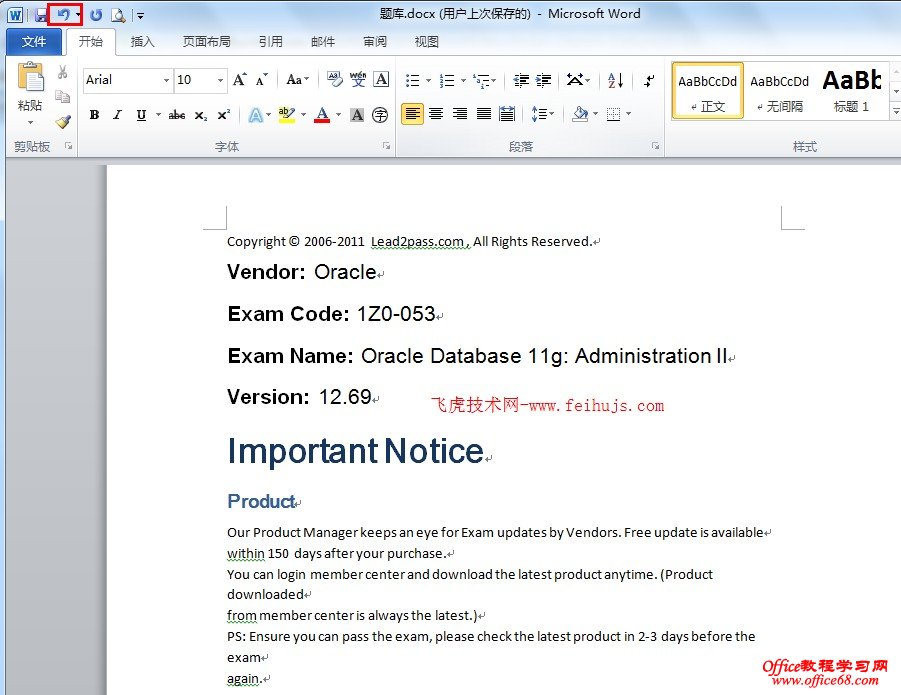Open the Change Case Aa menu
Viewport: 901px width, 695px height.
pos(297,80)
